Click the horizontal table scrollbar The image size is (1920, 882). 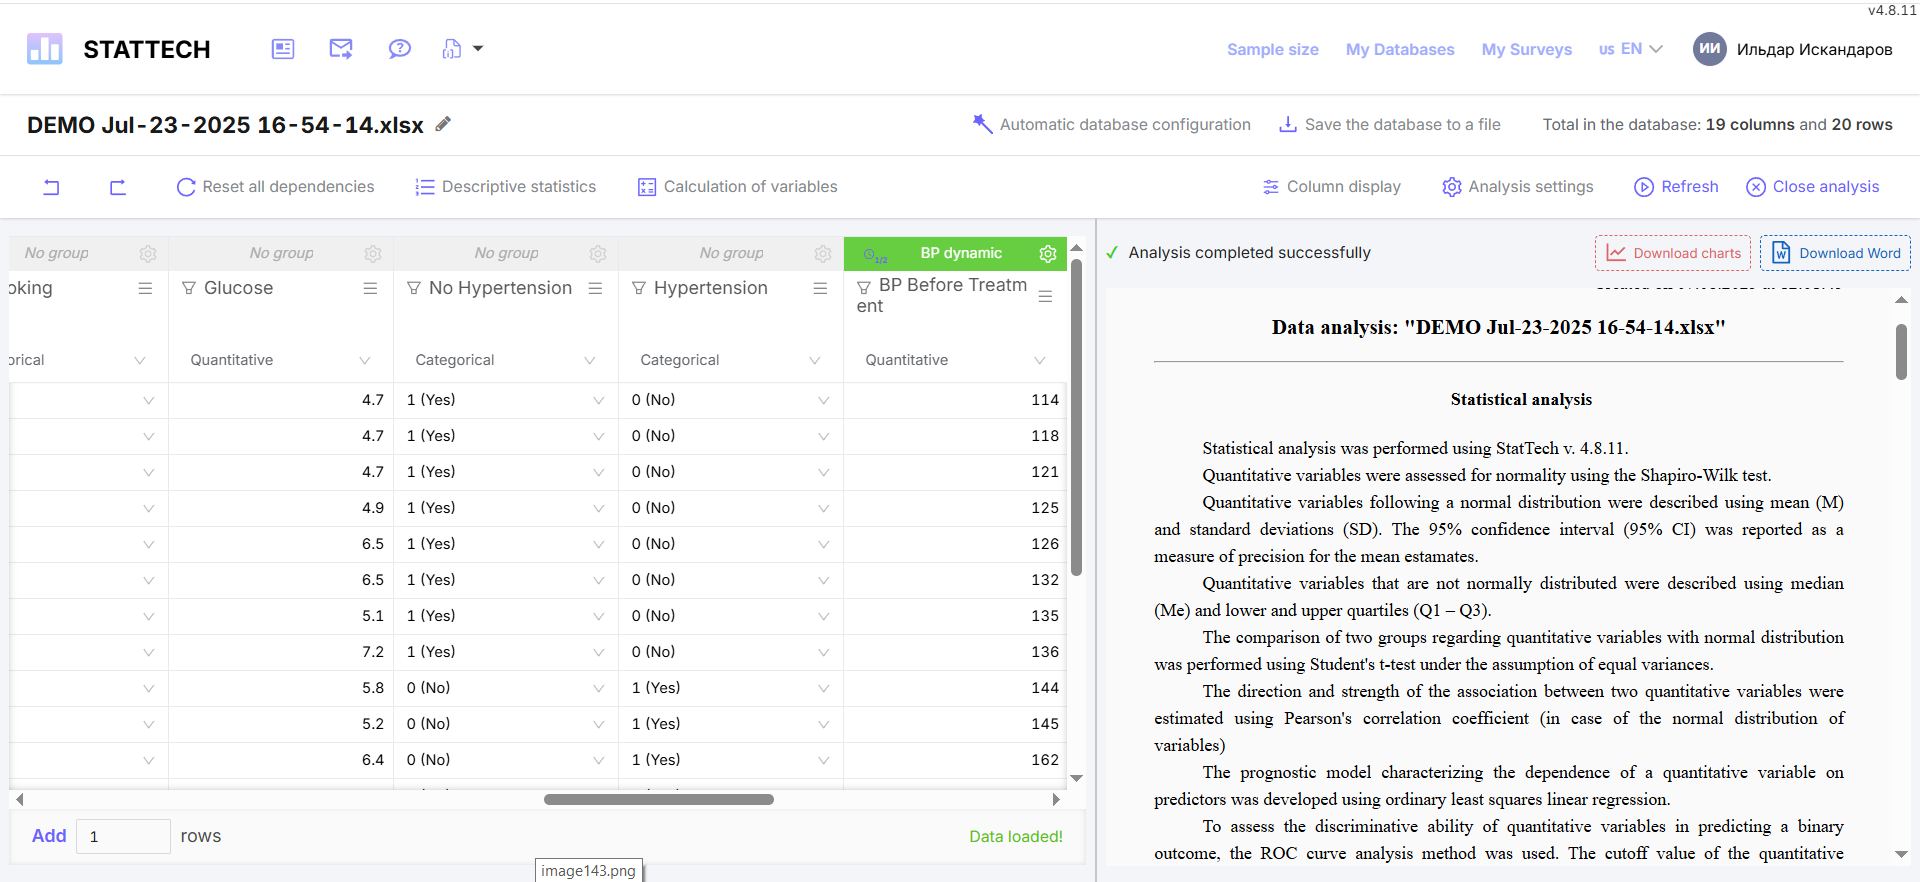pos(658,799)
